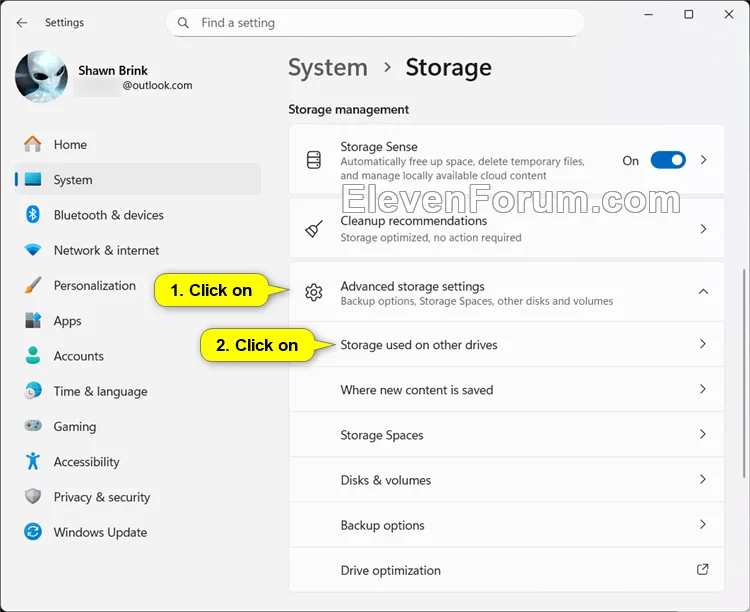Open Storage Sense details chevron

click(703, 160)
